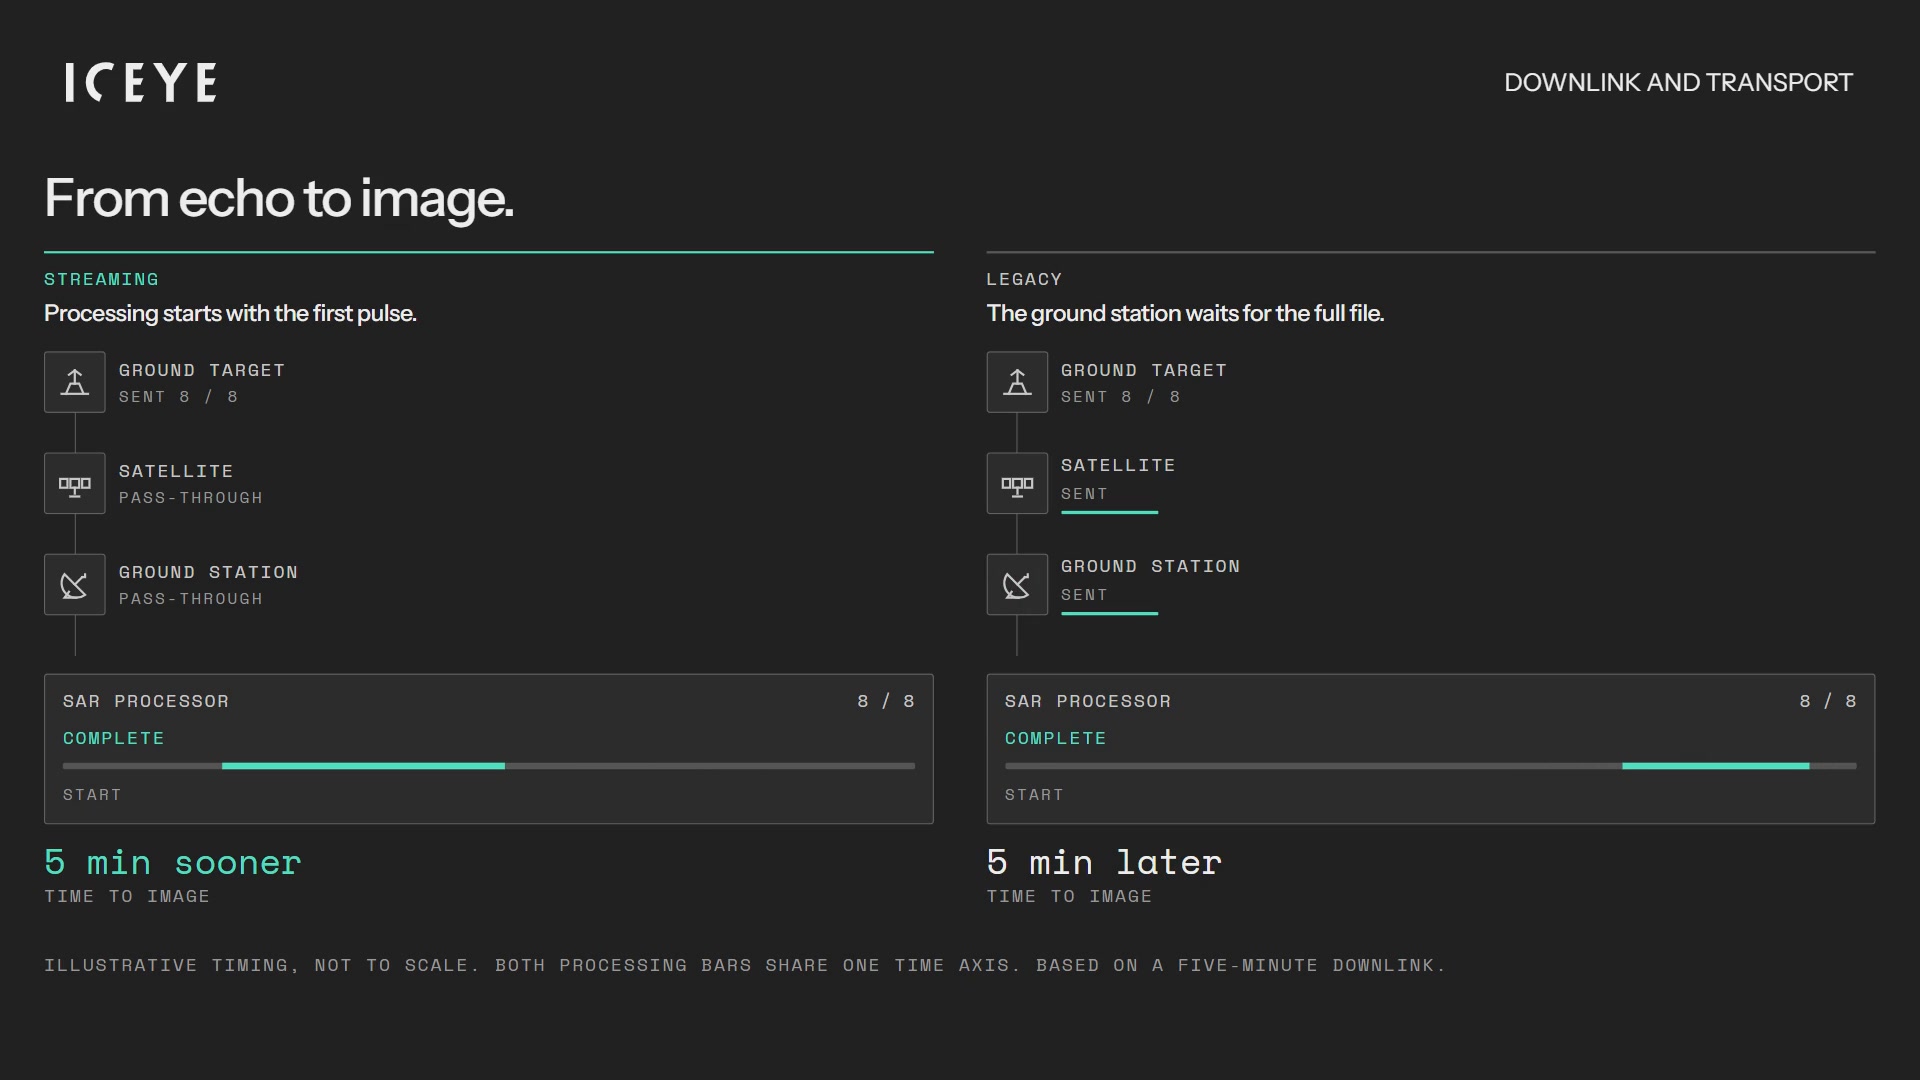Click the illustrative timing footnote

[x=745, y=965]
